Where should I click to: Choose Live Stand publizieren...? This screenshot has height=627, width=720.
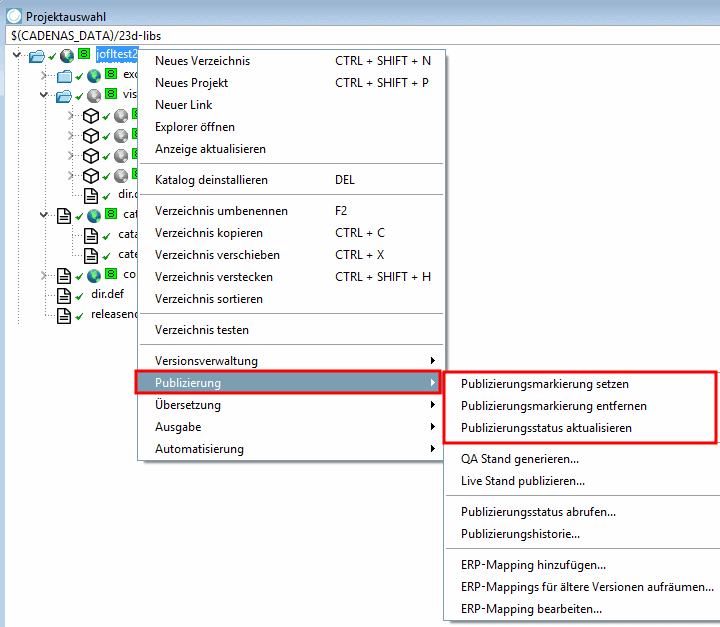[x=523, y=481]
